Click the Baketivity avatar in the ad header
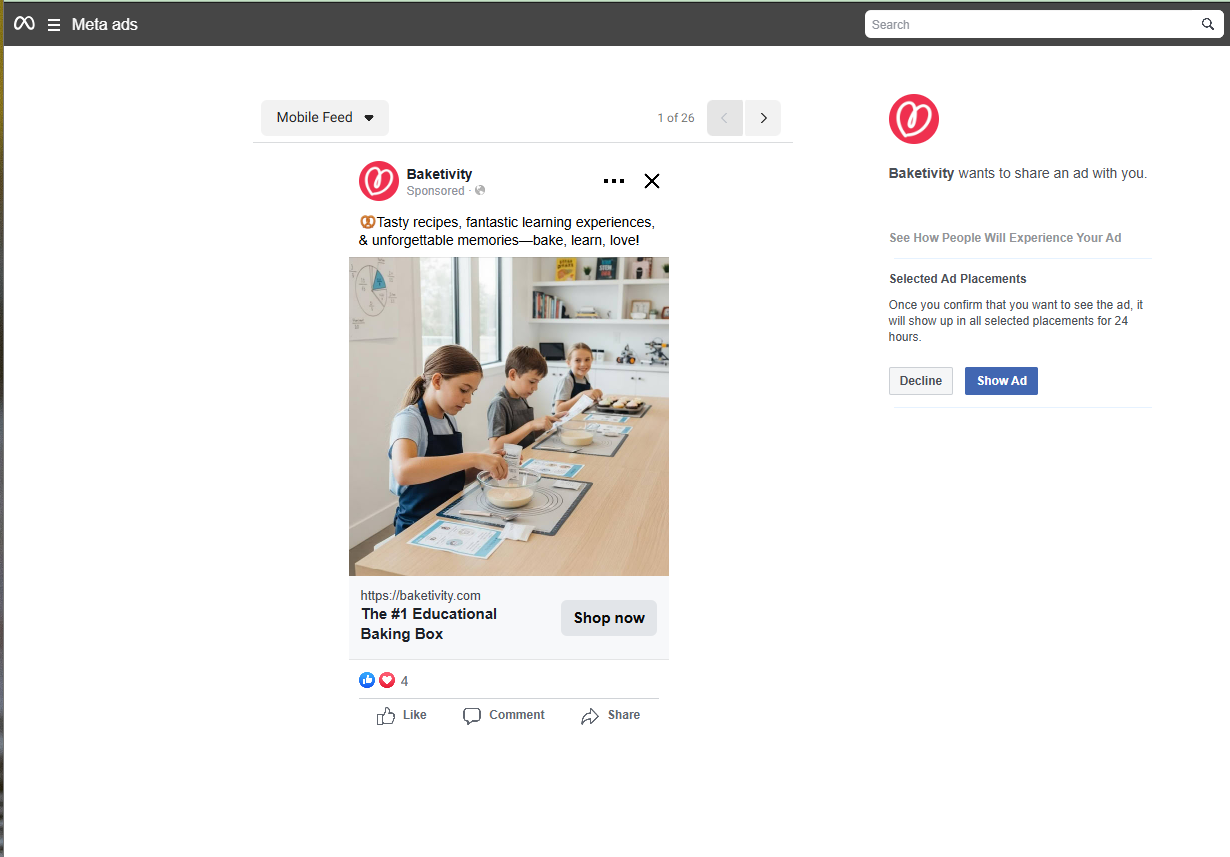Screen dimensions: 1230x857 (x=379, y=181)
